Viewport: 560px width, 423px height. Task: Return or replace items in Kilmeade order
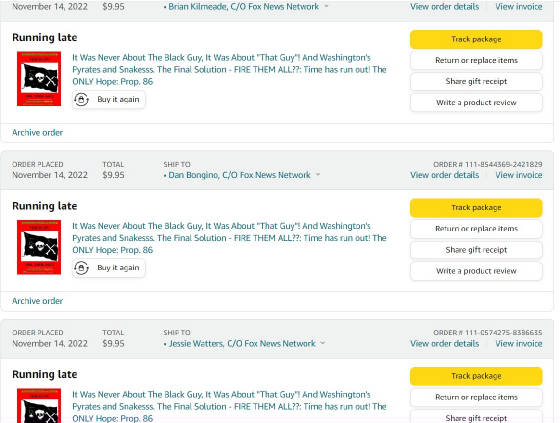tap(476, 60)
